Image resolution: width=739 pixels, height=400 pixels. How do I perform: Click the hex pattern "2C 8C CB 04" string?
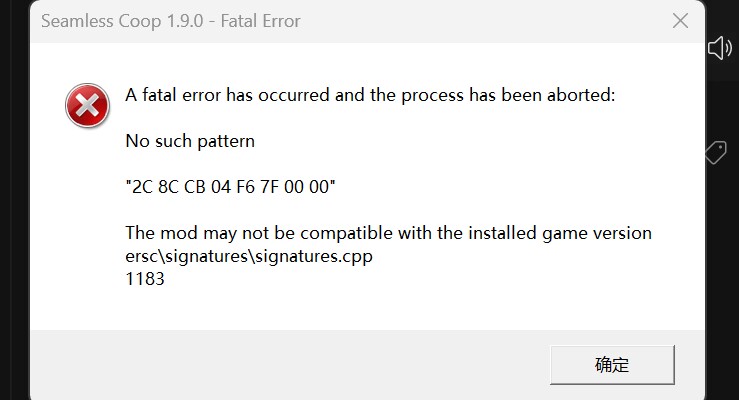click(x=230, y=187)
